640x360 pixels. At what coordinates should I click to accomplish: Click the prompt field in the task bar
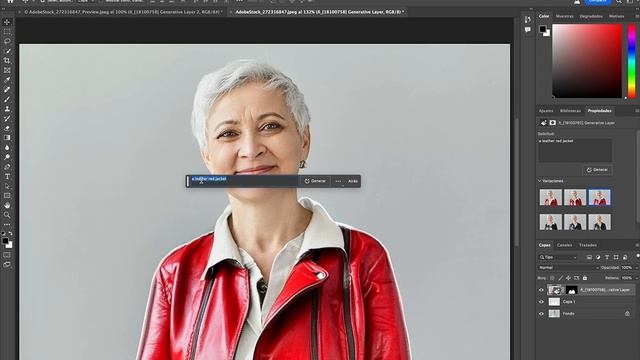244,181
